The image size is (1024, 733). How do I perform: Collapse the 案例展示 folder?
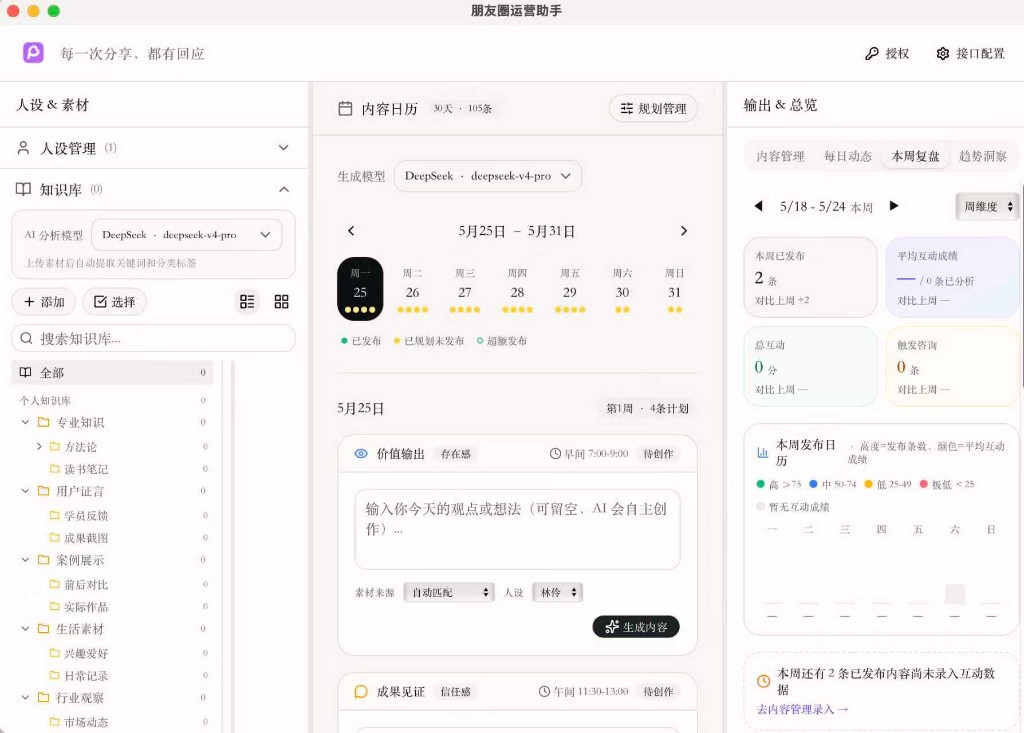coord(25,560)
